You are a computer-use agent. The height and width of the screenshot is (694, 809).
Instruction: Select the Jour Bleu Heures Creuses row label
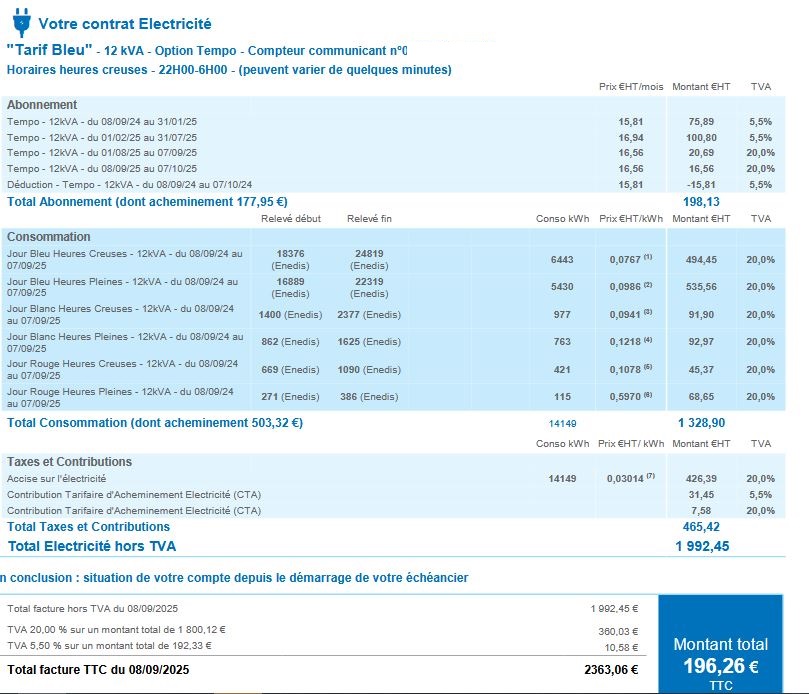pos(124,259)
